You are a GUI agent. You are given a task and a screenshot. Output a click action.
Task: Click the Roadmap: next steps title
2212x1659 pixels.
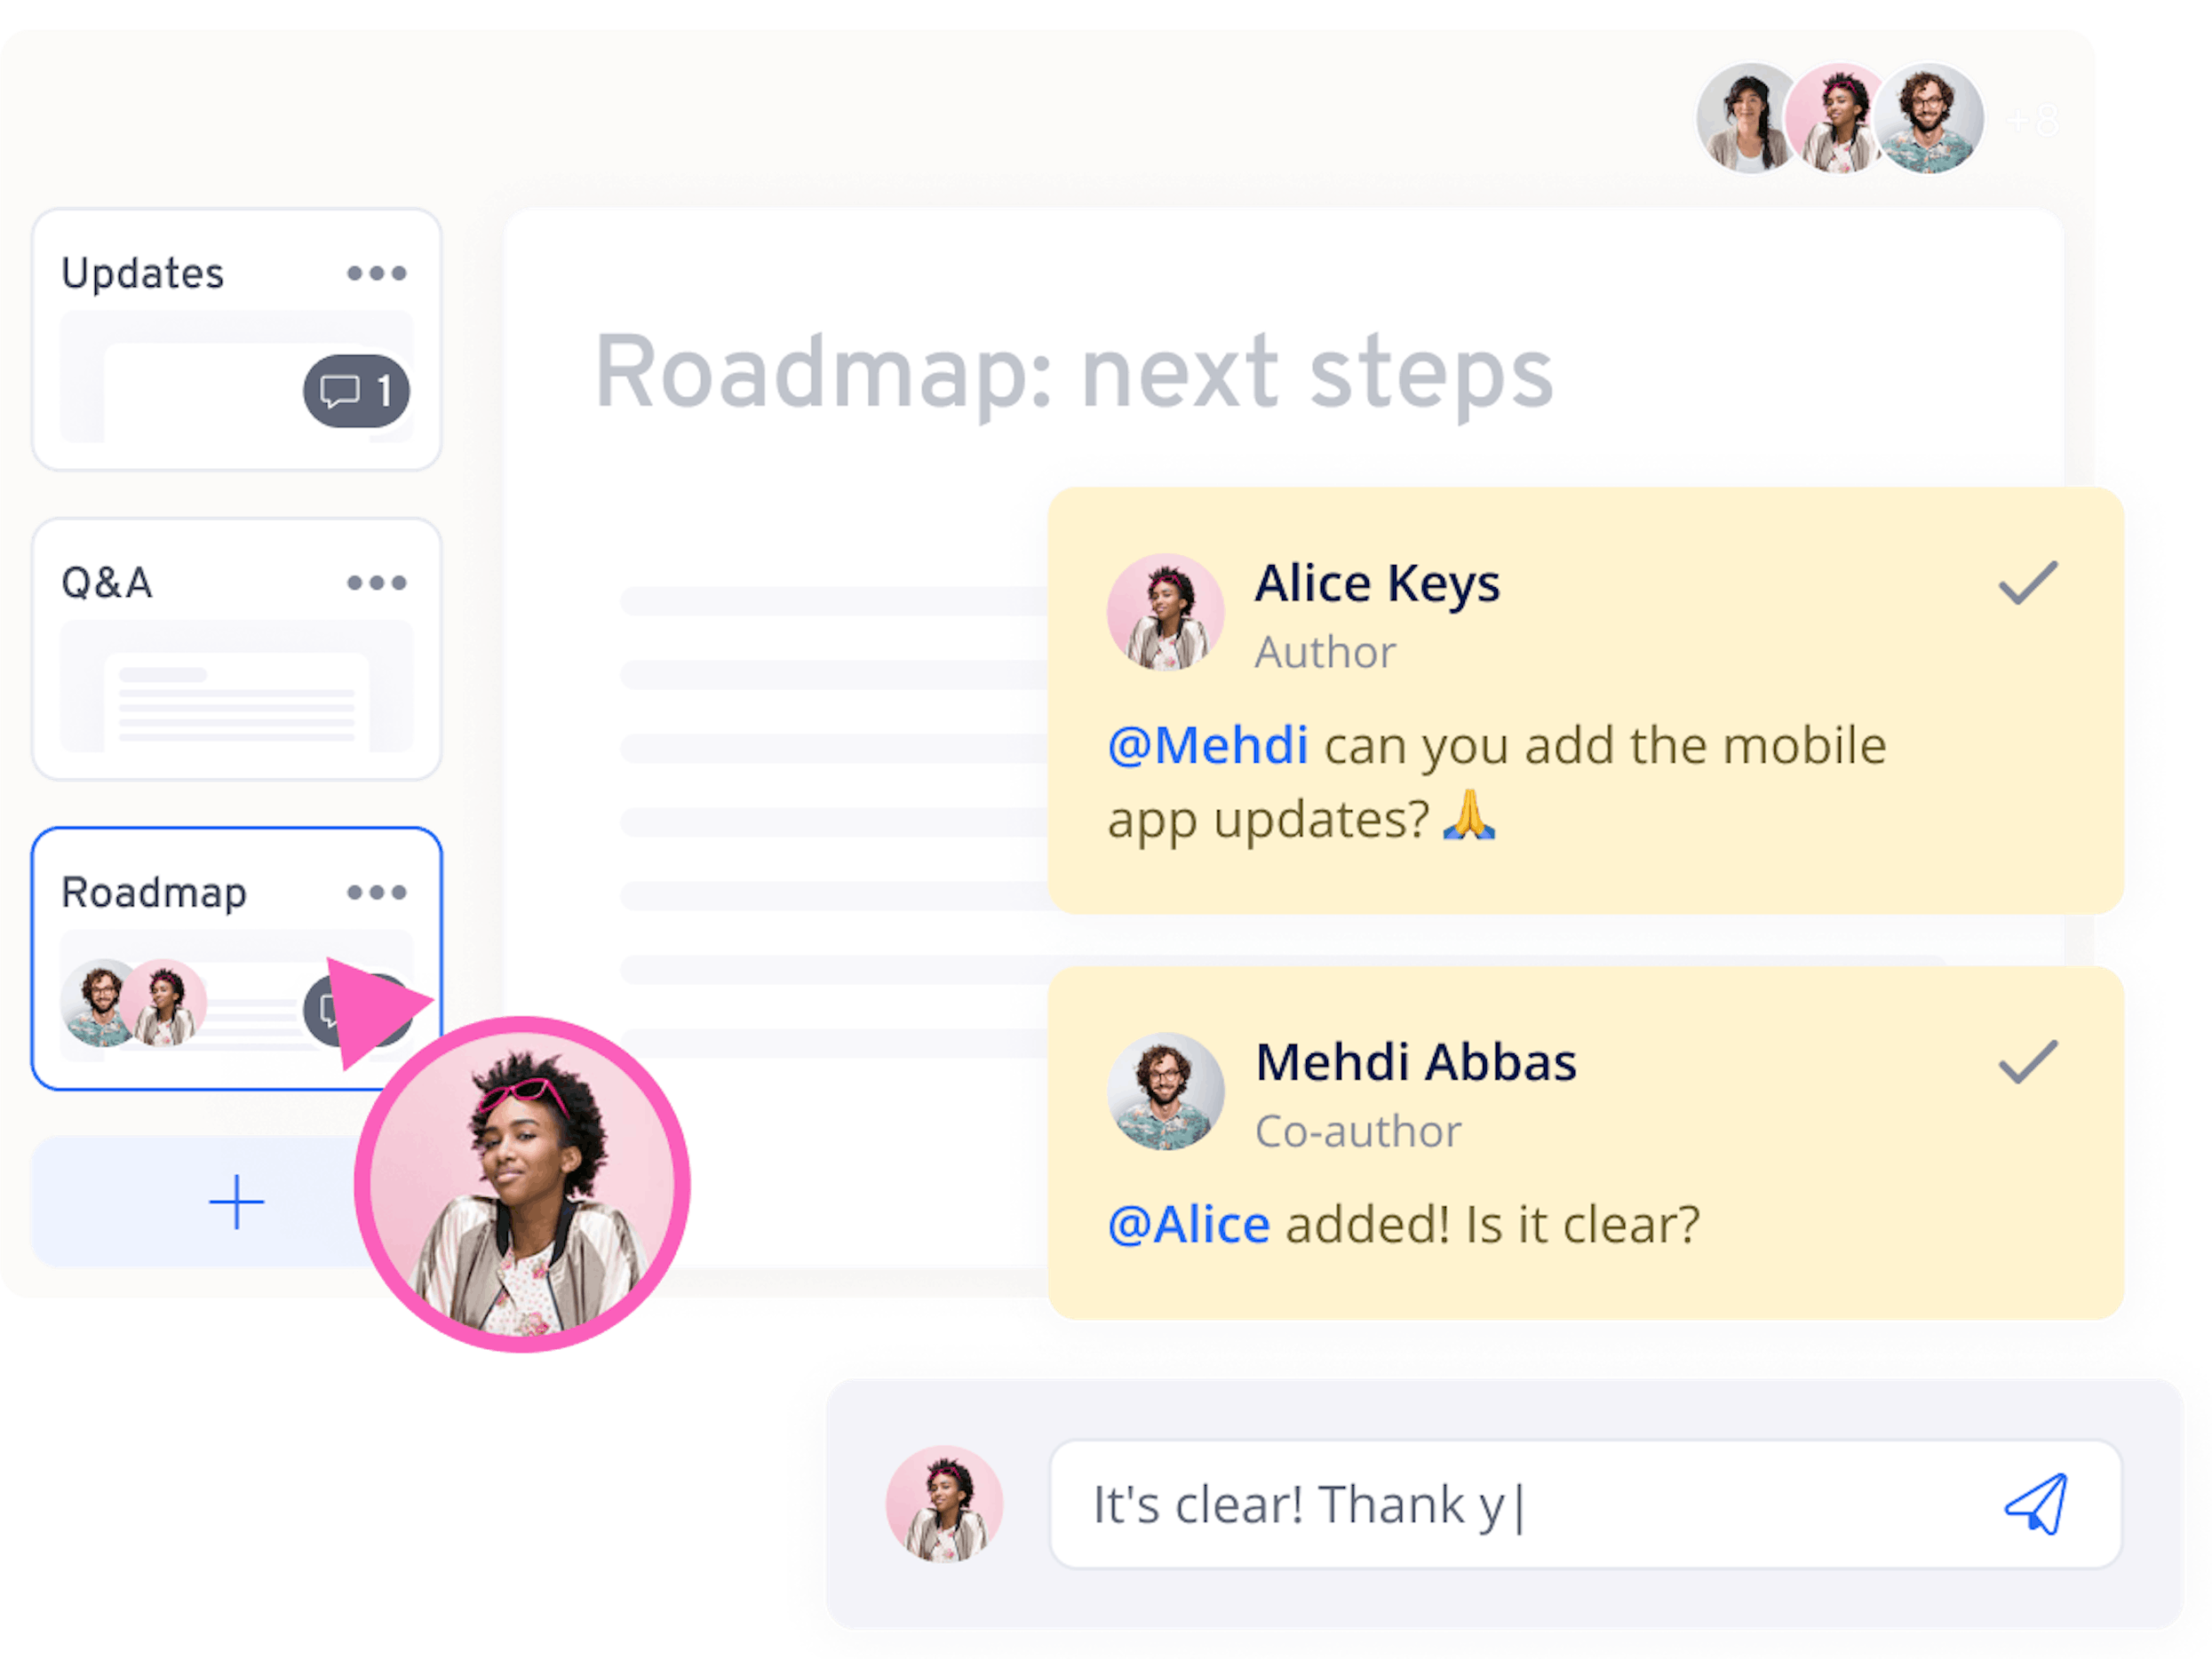pos(1073,373)
